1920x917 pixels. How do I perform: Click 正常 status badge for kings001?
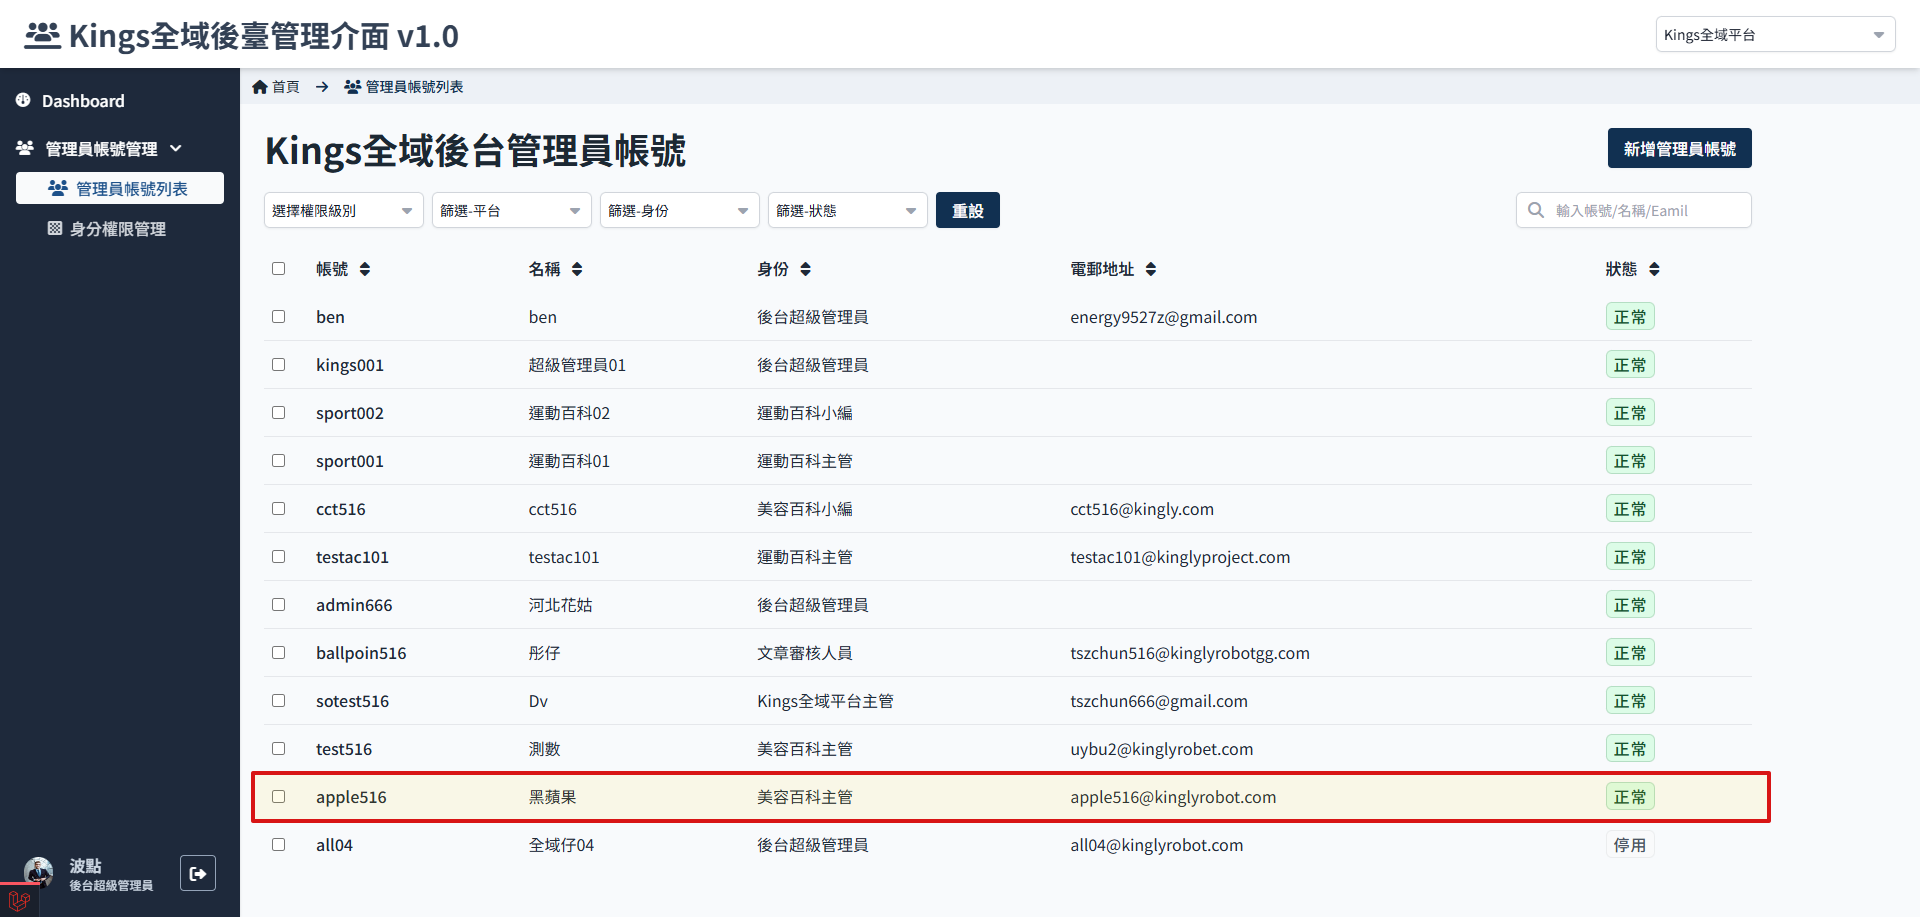pyautogui.click(x=1630, y=365)
